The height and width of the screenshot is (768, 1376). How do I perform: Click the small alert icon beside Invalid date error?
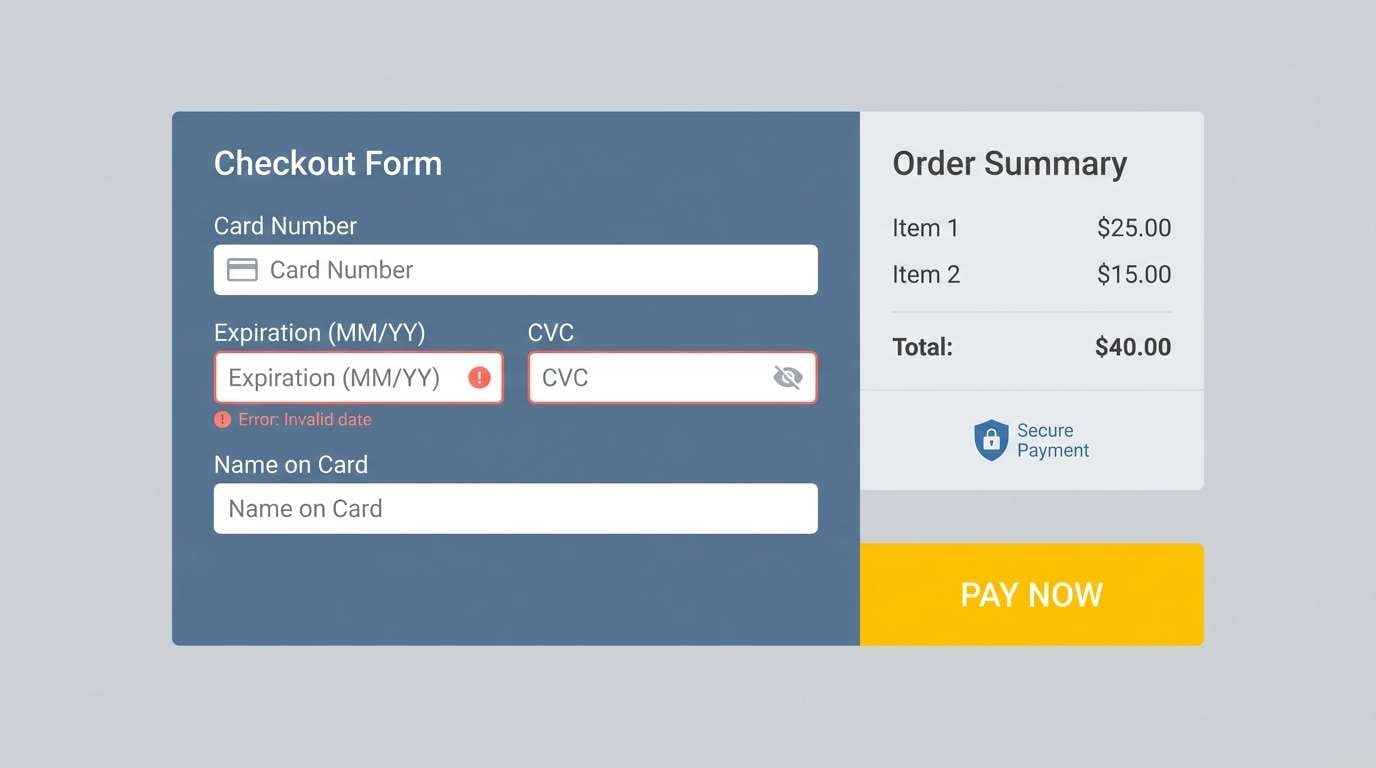pyautogui.click(x=222, y=419)
